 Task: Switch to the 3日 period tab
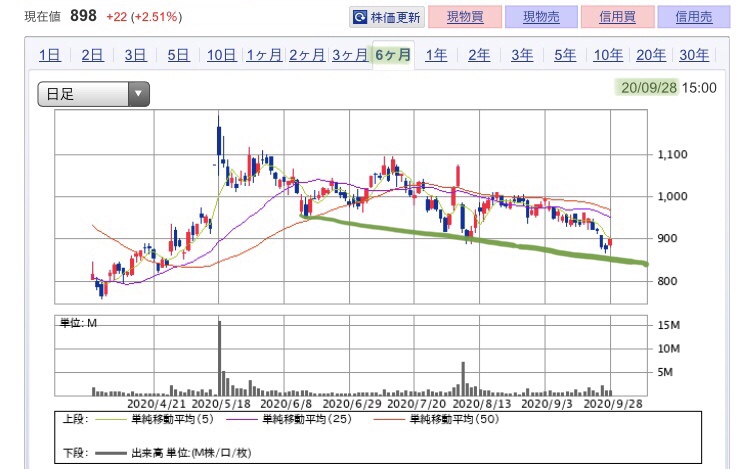pyautogui.click(x=135, y=55)
